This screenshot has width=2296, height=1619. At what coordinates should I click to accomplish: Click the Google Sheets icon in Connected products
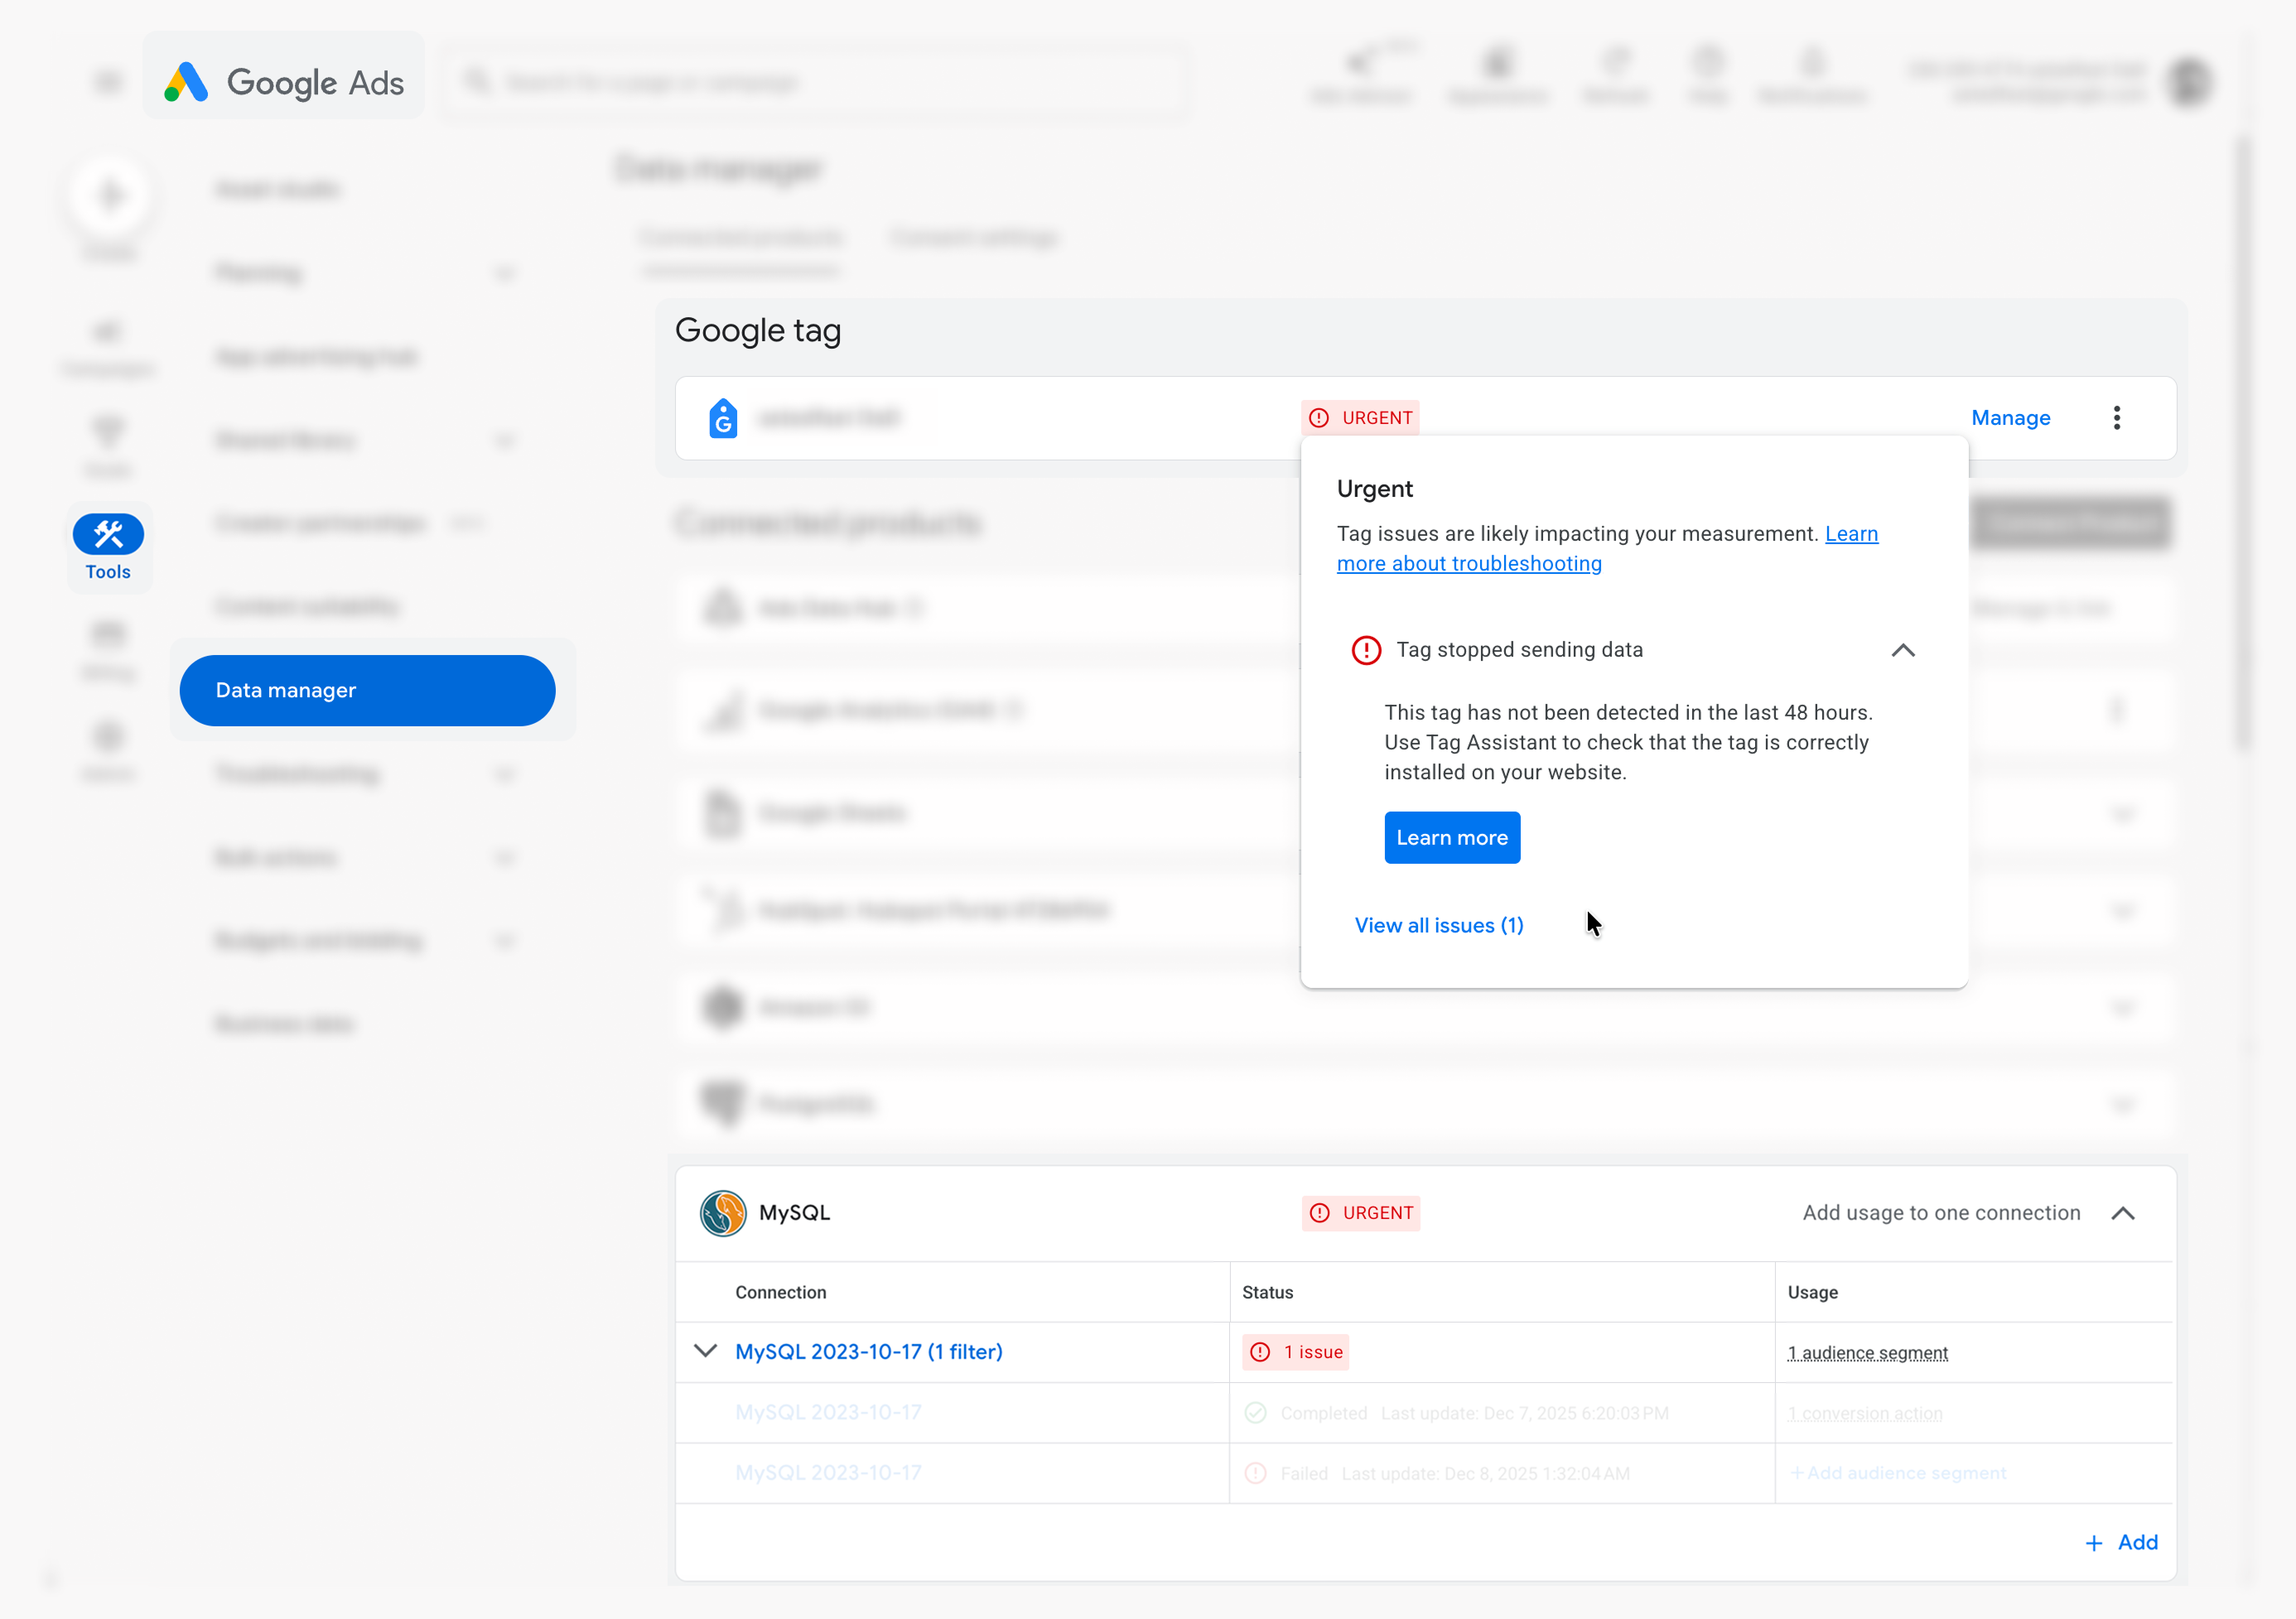click(723, 813)
